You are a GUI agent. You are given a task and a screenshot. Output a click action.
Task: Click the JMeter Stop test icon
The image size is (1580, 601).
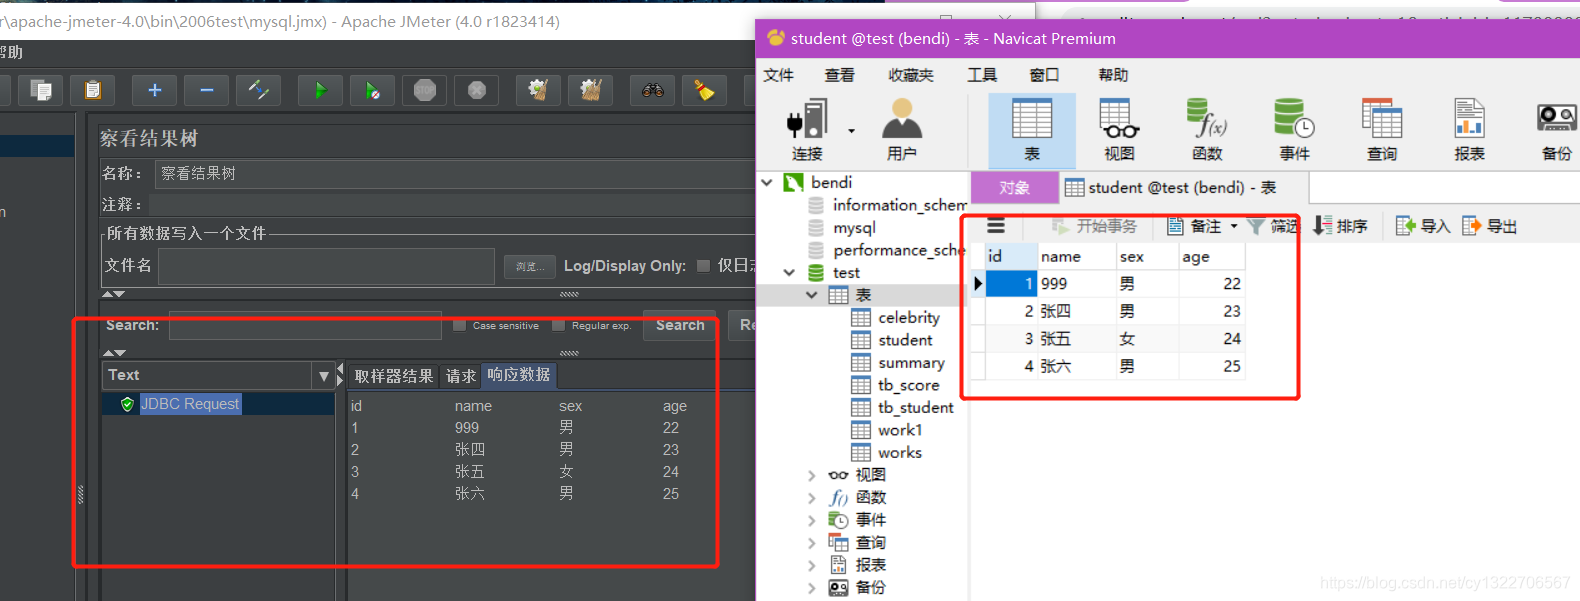point(425,91)
